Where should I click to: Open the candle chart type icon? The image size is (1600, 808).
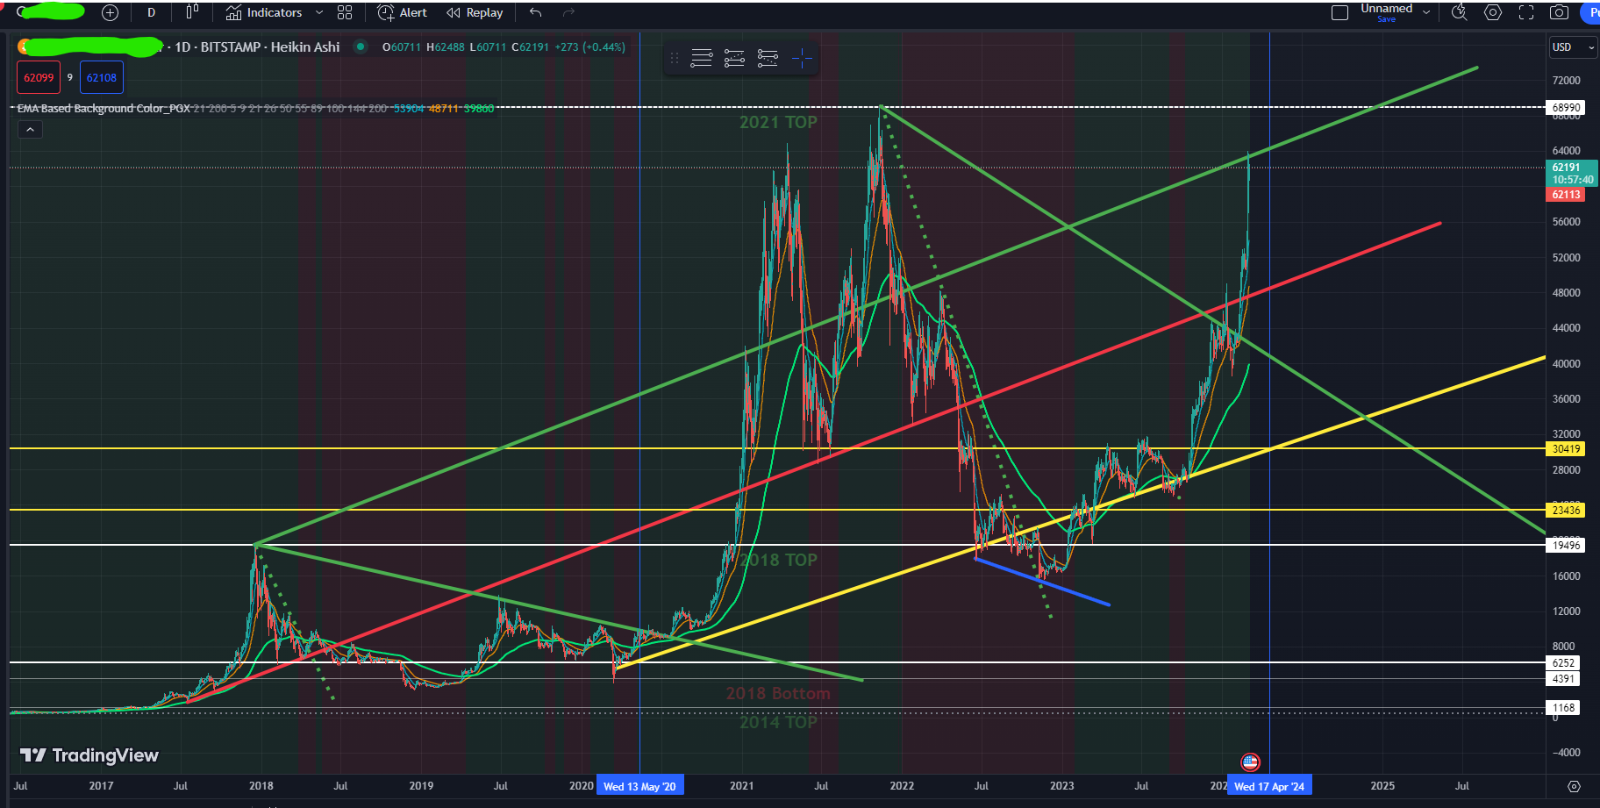coord(192,12)
